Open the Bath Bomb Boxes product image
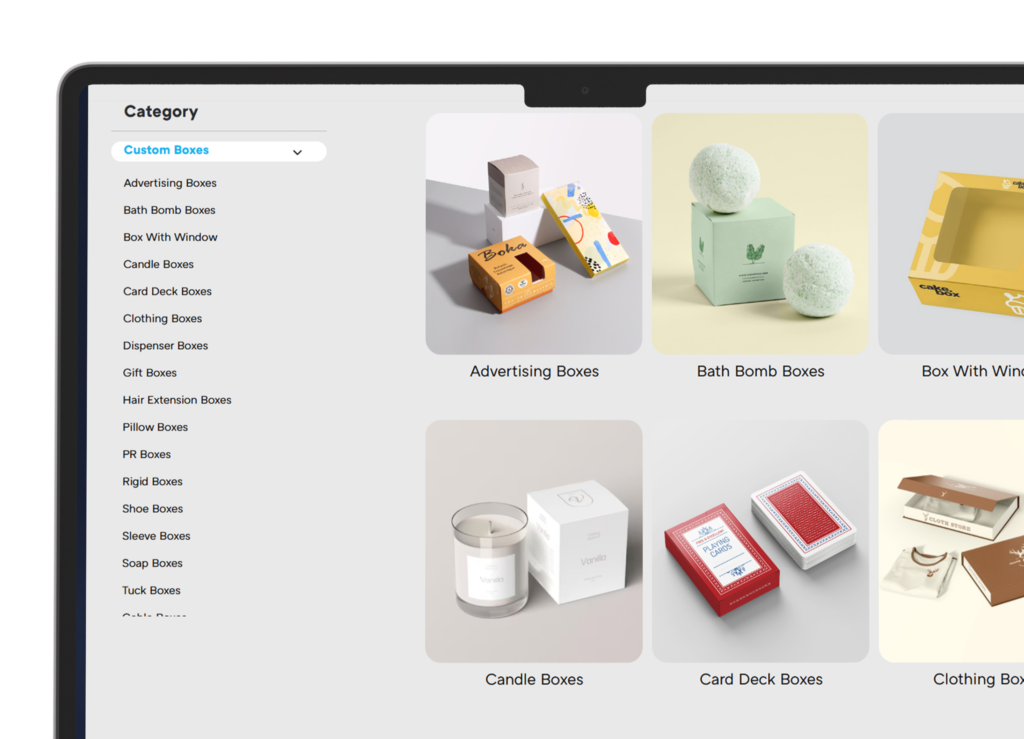Screen dimensions: 1024x739 tap(760, 234)
